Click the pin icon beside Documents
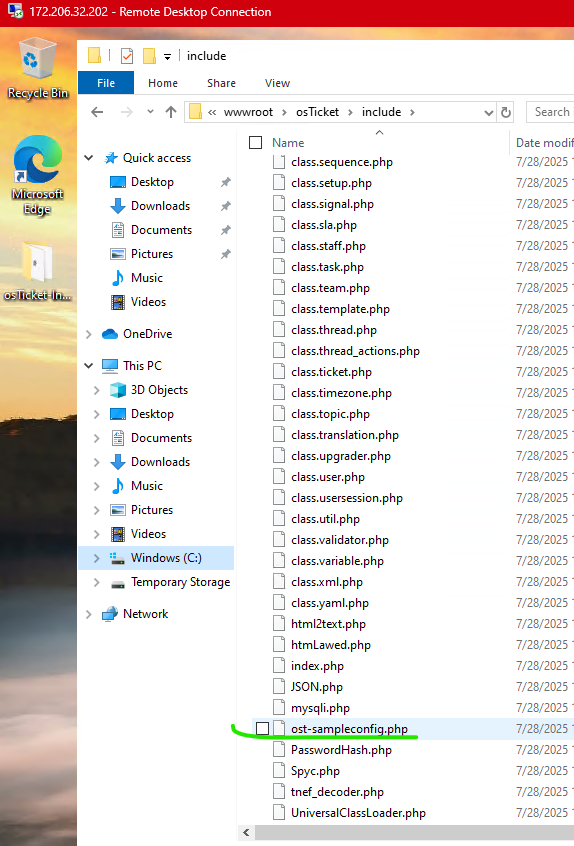Image resolution: width=574 pixels, height=846 pixels. 226,230
